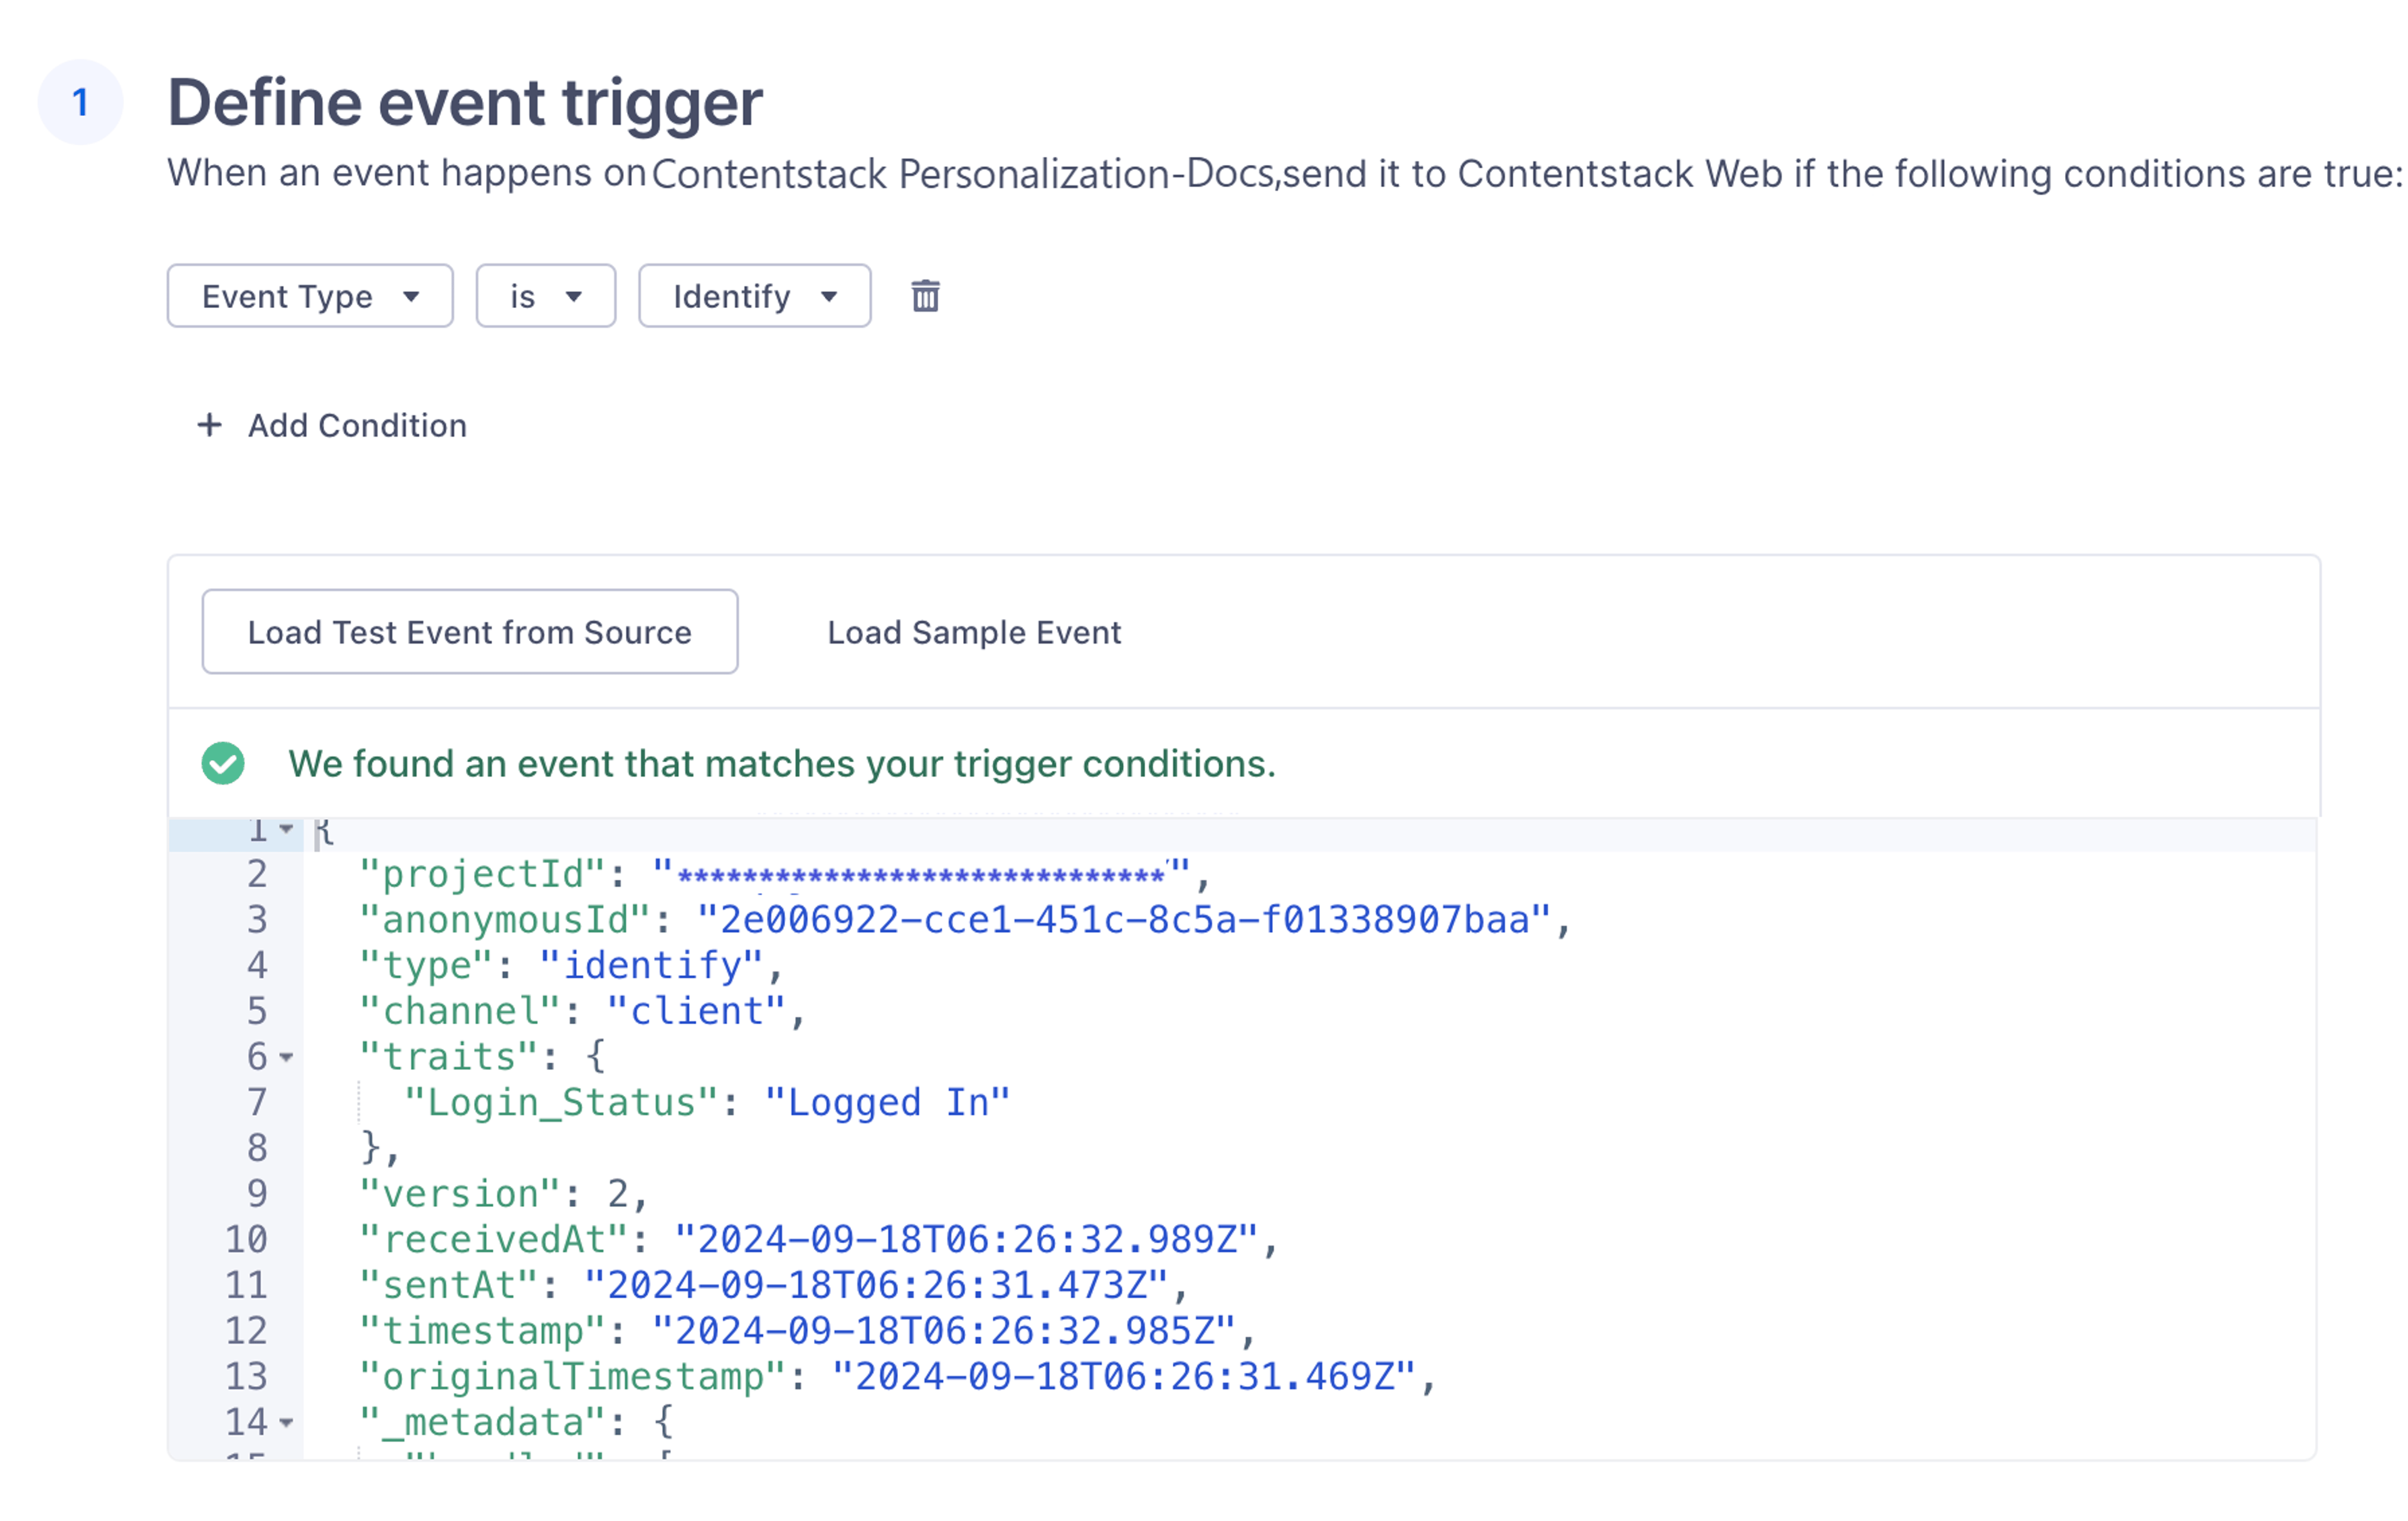Viewport: 2408px width, 1521px height.
Task: Click the sentAt timestamp value
Action: [x=877, y=1286]
